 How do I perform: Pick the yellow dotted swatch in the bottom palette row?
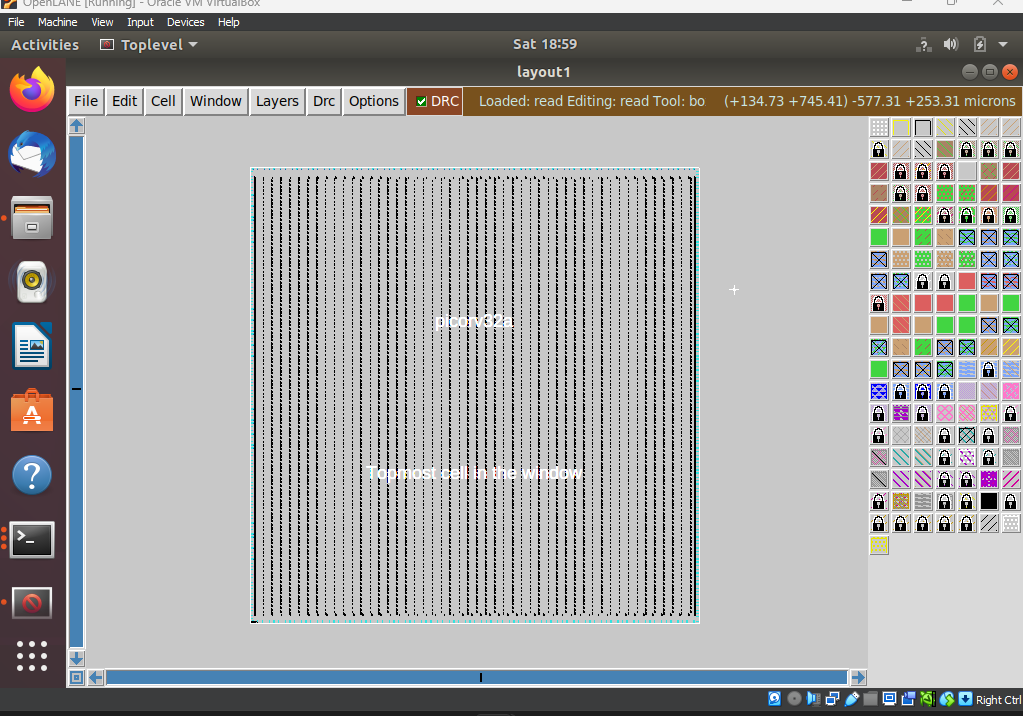point(879,545)
